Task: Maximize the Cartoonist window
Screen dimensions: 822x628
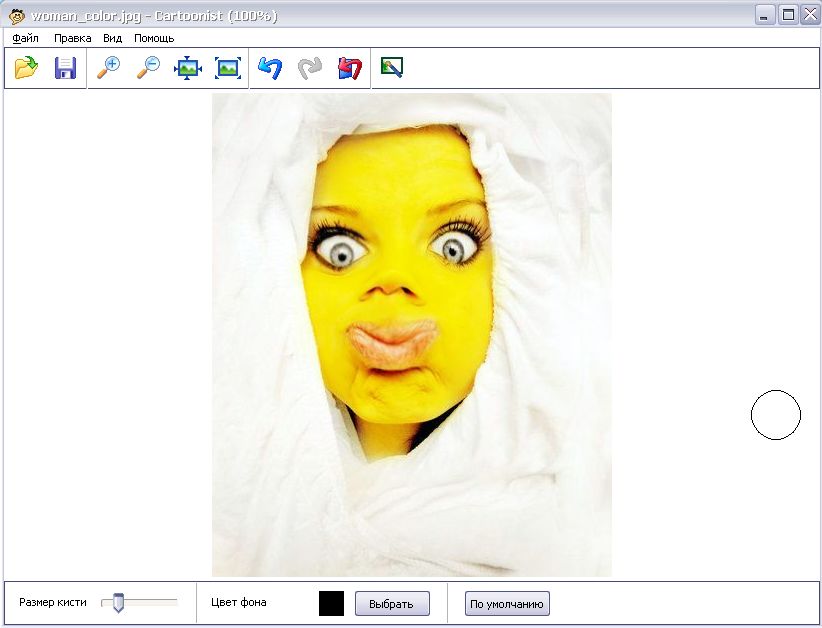Action: coord(788,15)
